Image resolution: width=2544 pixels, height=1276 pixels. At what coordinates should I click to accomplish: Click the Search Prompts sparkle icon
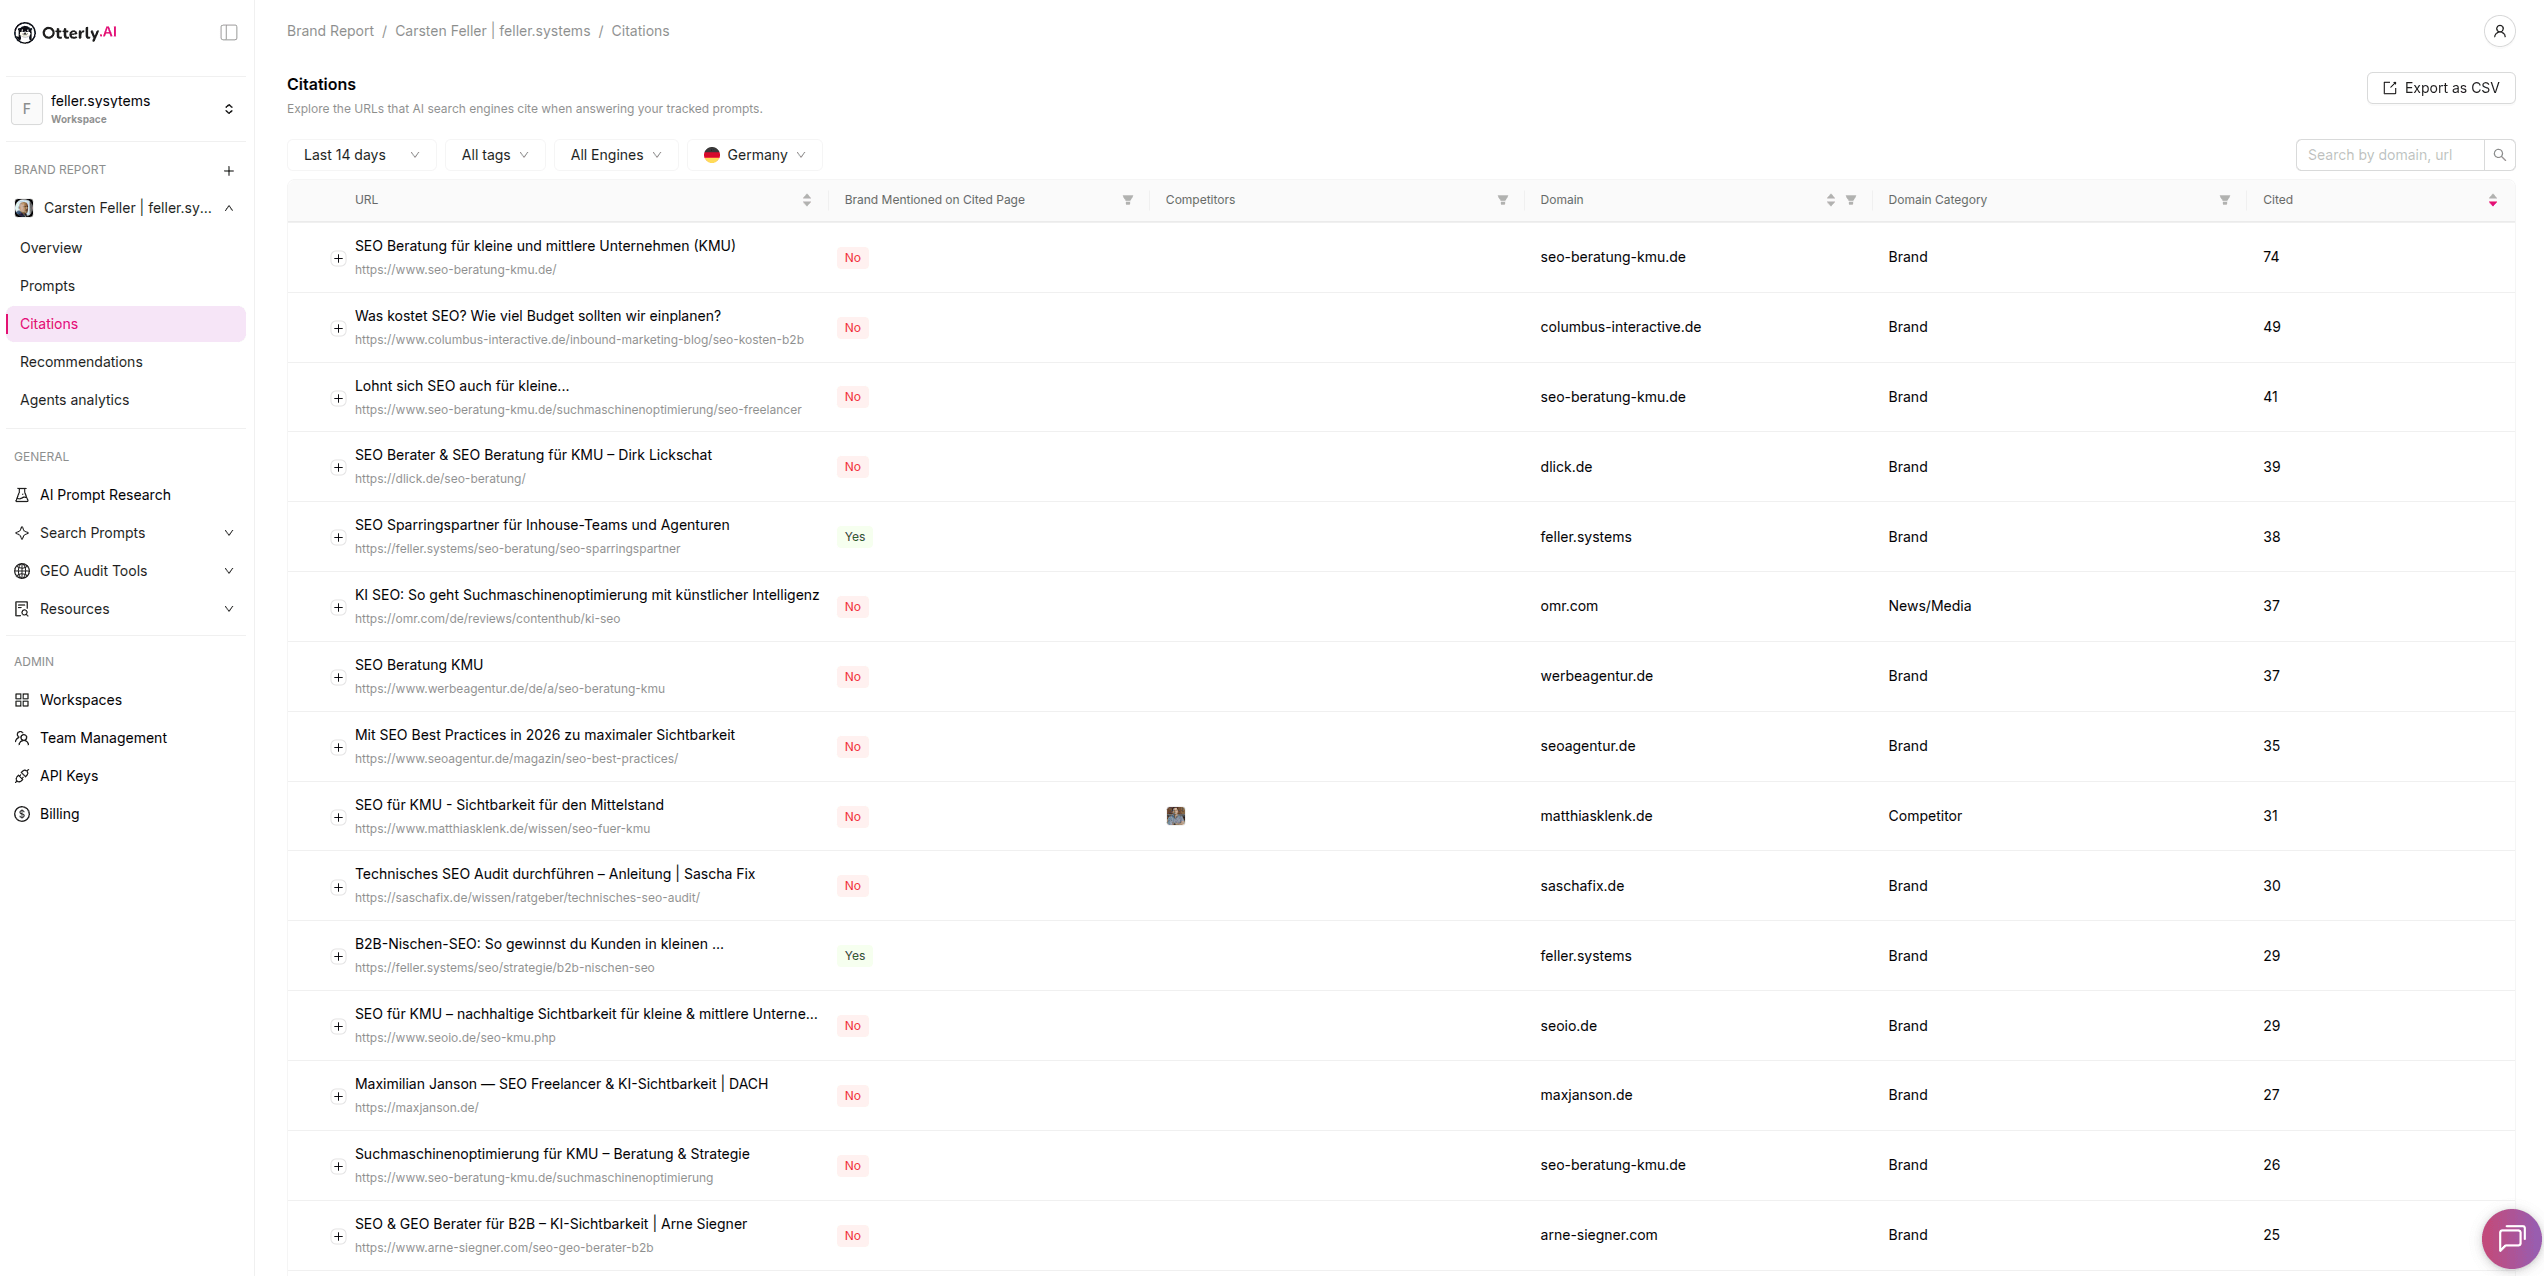(x=22, y=533)
